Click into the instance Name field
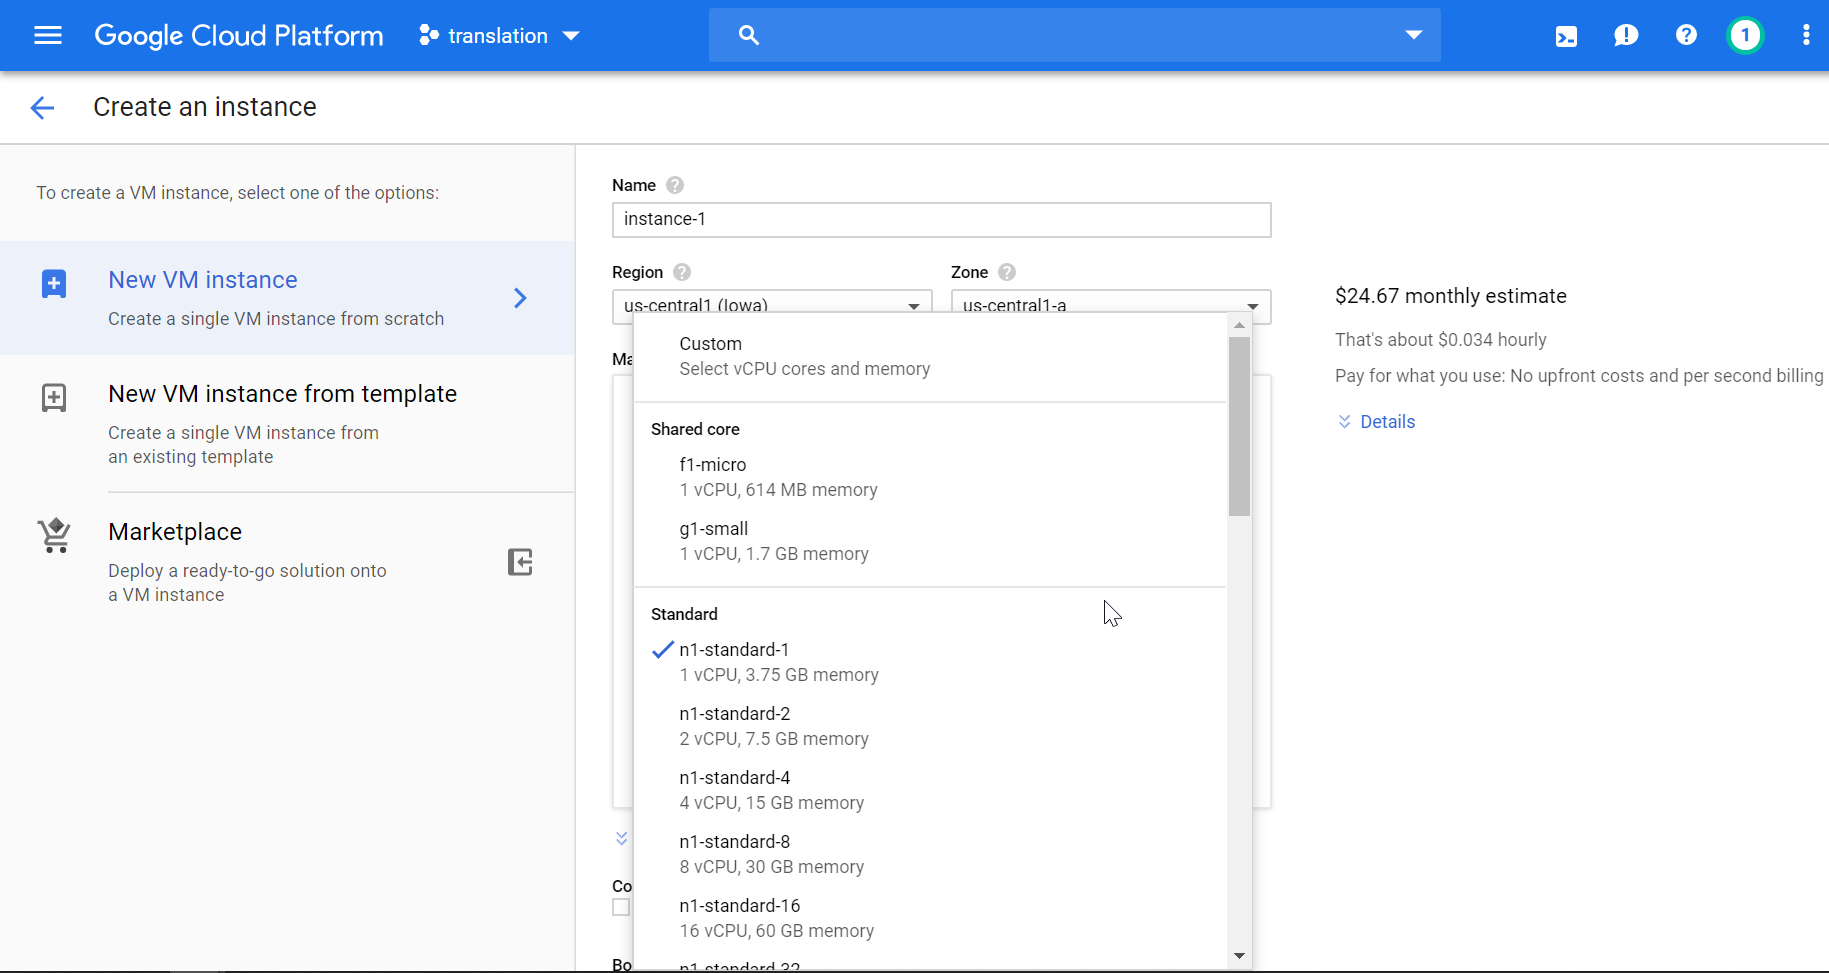Image resolution: width=1829 pixels, height=973 pixels. pyautogui.click(x=940, y=220)
